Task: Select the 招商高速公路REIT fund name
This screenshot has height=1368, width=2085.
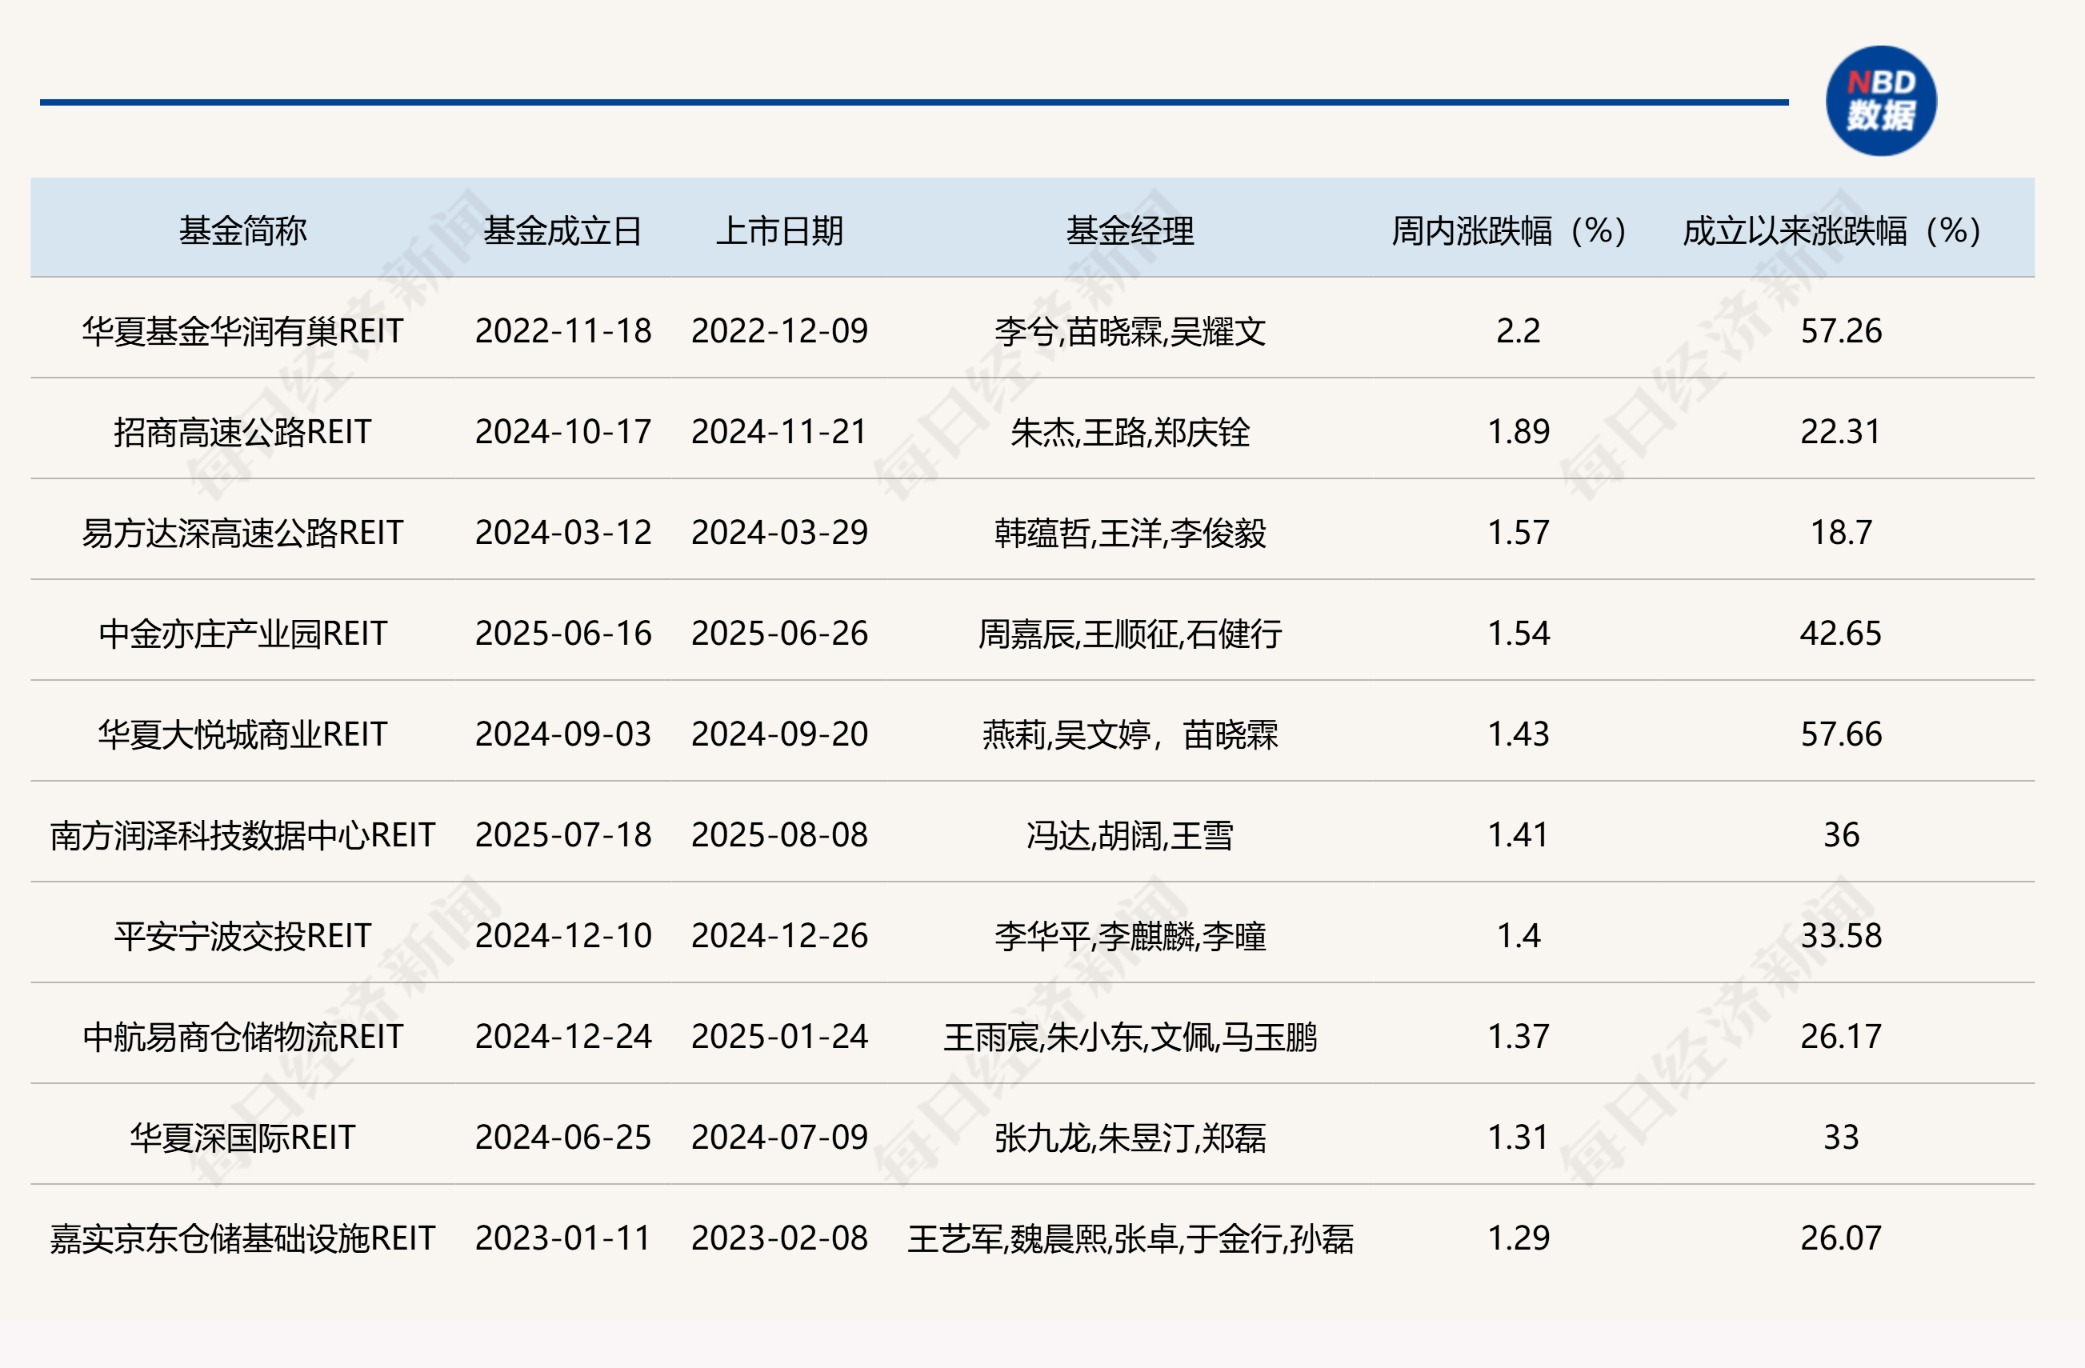Action: 243,432
